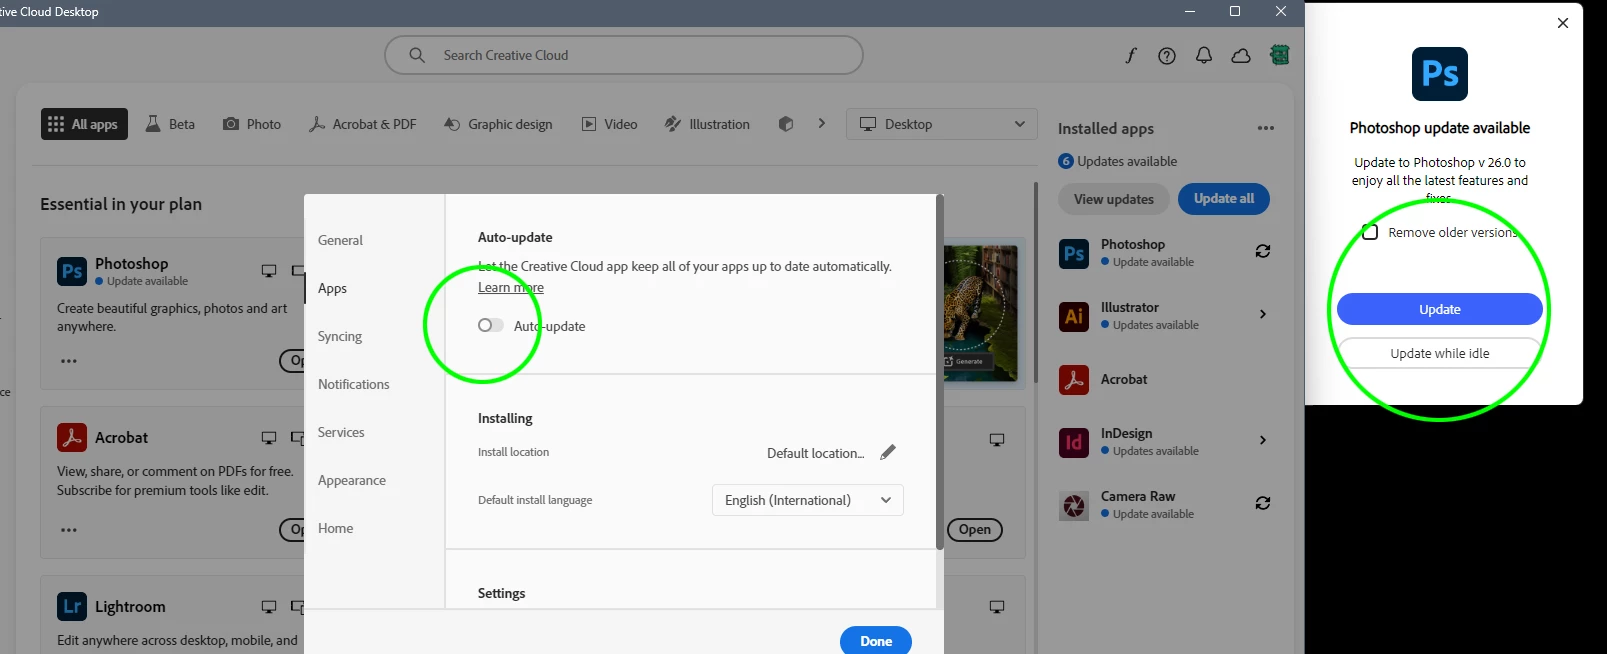Open Appearance preferences section
The width and height of the screenshot is (1607, 654).
[351, 480]
